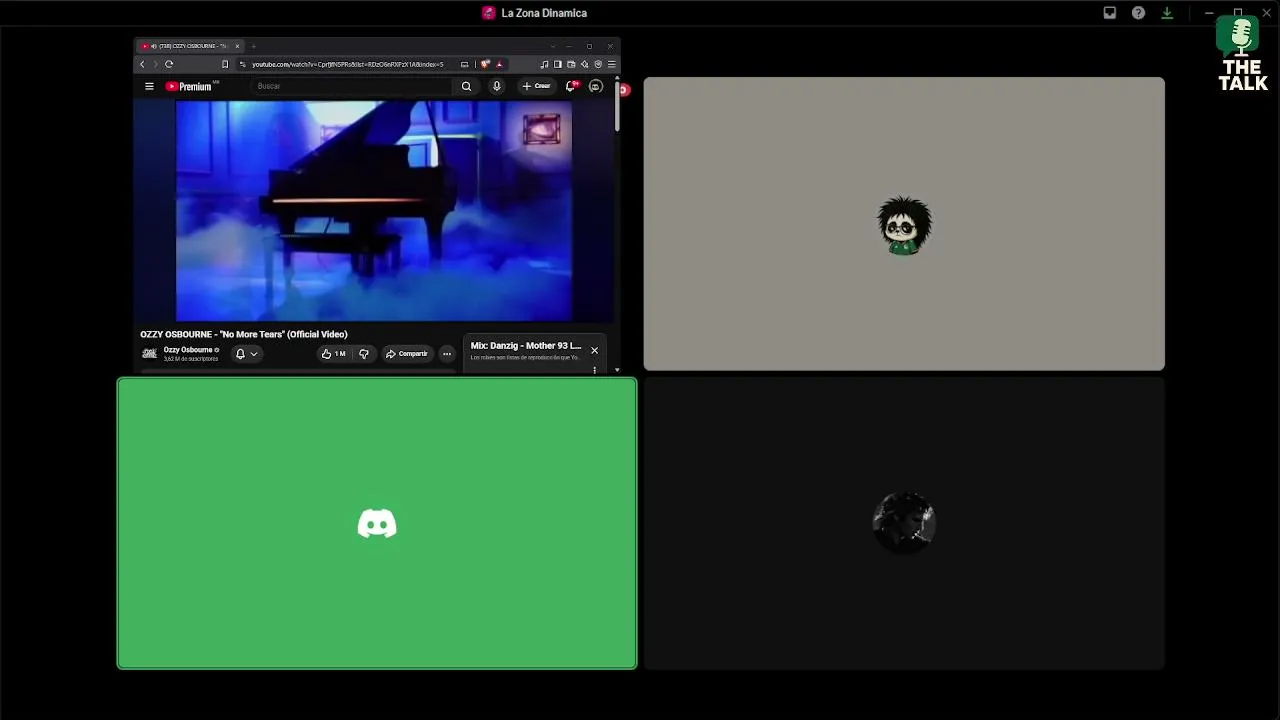
Task: Click the YouTube page vertical scrollbar
Action: coord(617,105)
